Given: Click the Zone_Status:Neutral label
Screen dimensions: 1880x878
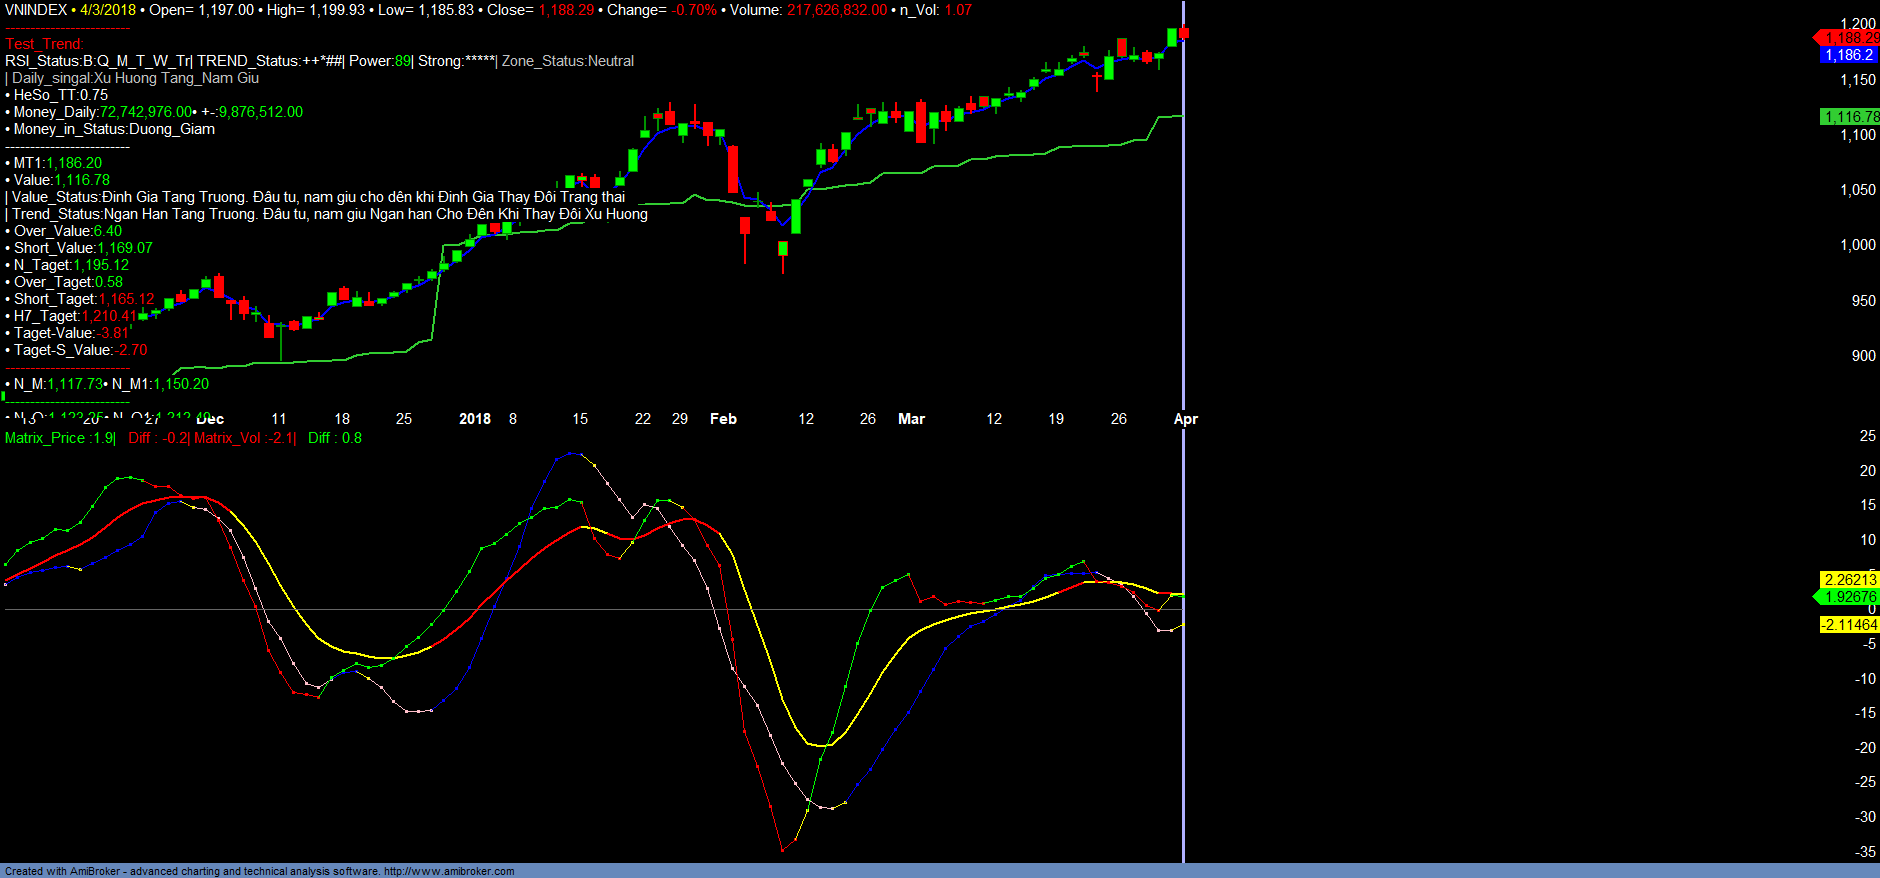Looking at the screenshot, I should (x=567, y=61).
